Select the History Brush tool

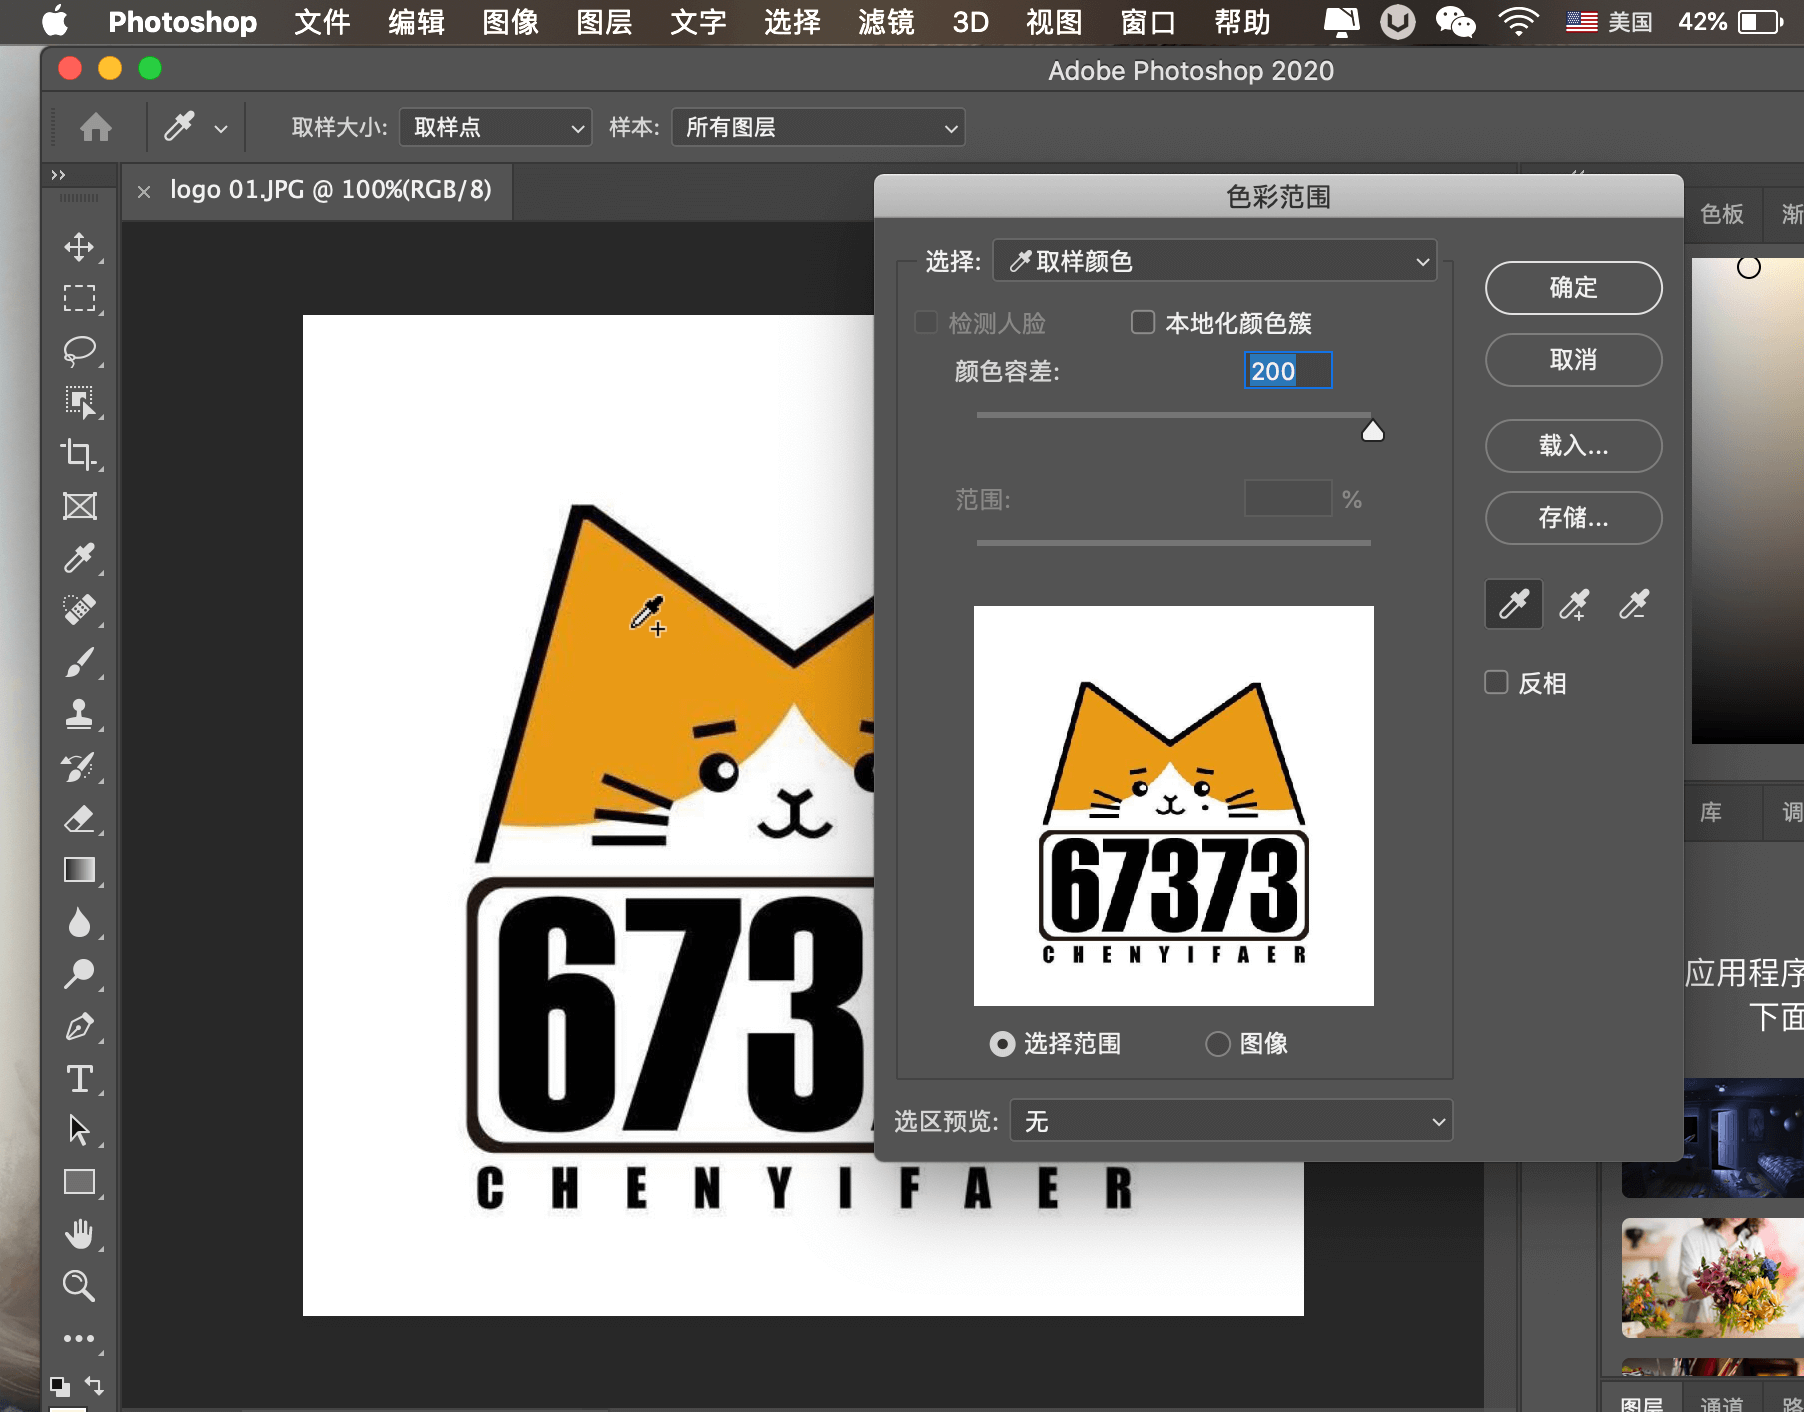coord(79,766)
